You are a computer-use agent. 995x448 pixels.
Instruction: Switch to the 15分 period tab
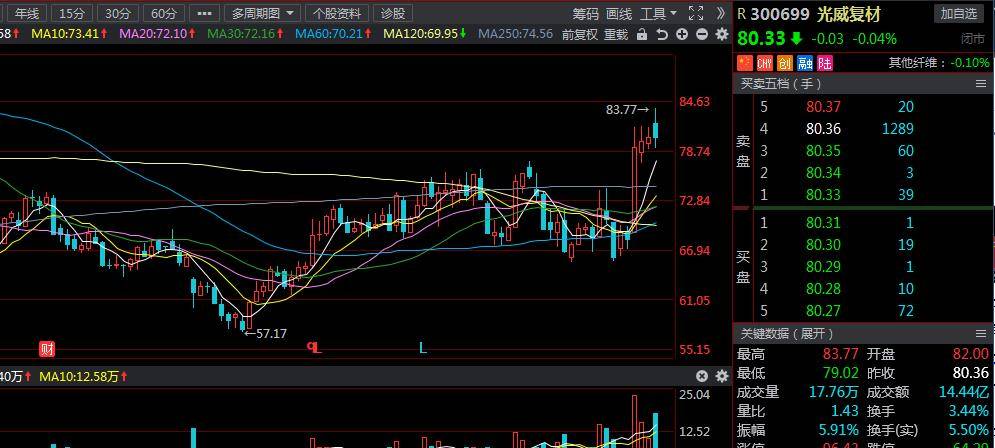72,13
